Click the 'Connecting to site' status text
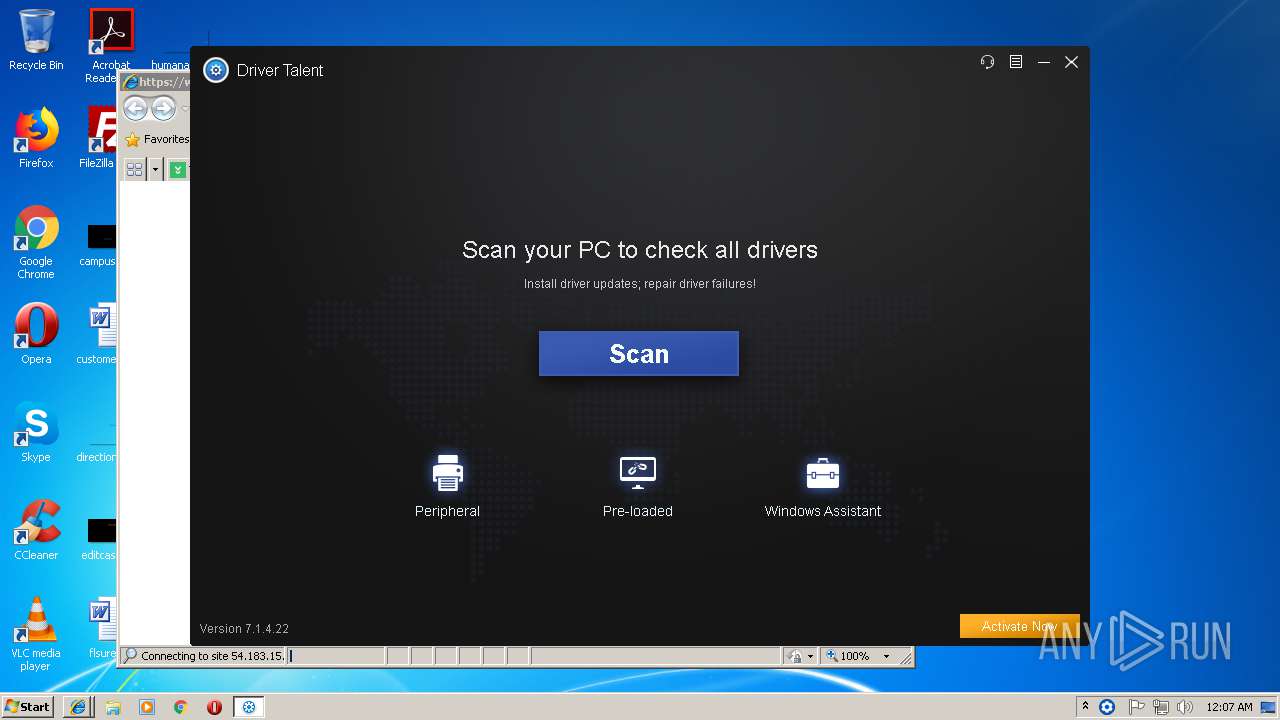Image resolution: width=1280 pixels, height=720 pixels. click(x=212, y=656)
